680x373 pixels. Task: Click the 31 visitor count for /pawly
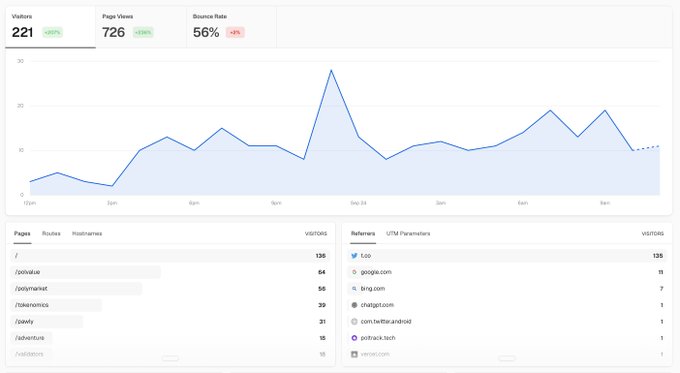click(322, 322)
